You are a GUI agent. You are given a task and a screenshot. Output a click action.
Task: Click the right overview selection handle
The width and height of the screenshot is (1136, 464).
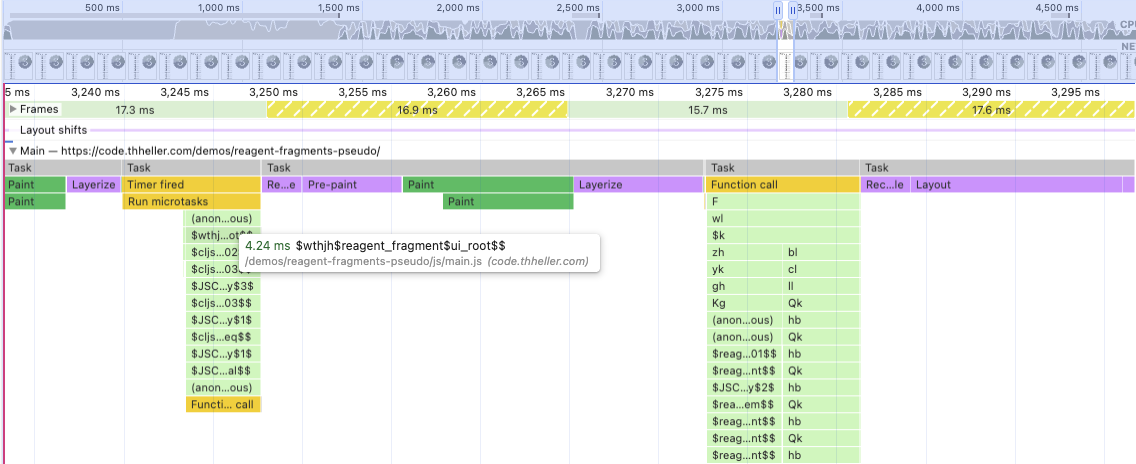pos(793,10)
